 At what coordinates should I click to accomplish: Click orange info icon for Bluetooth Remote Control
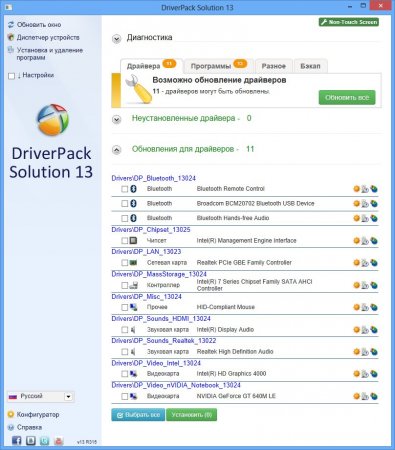coord(356,189)
